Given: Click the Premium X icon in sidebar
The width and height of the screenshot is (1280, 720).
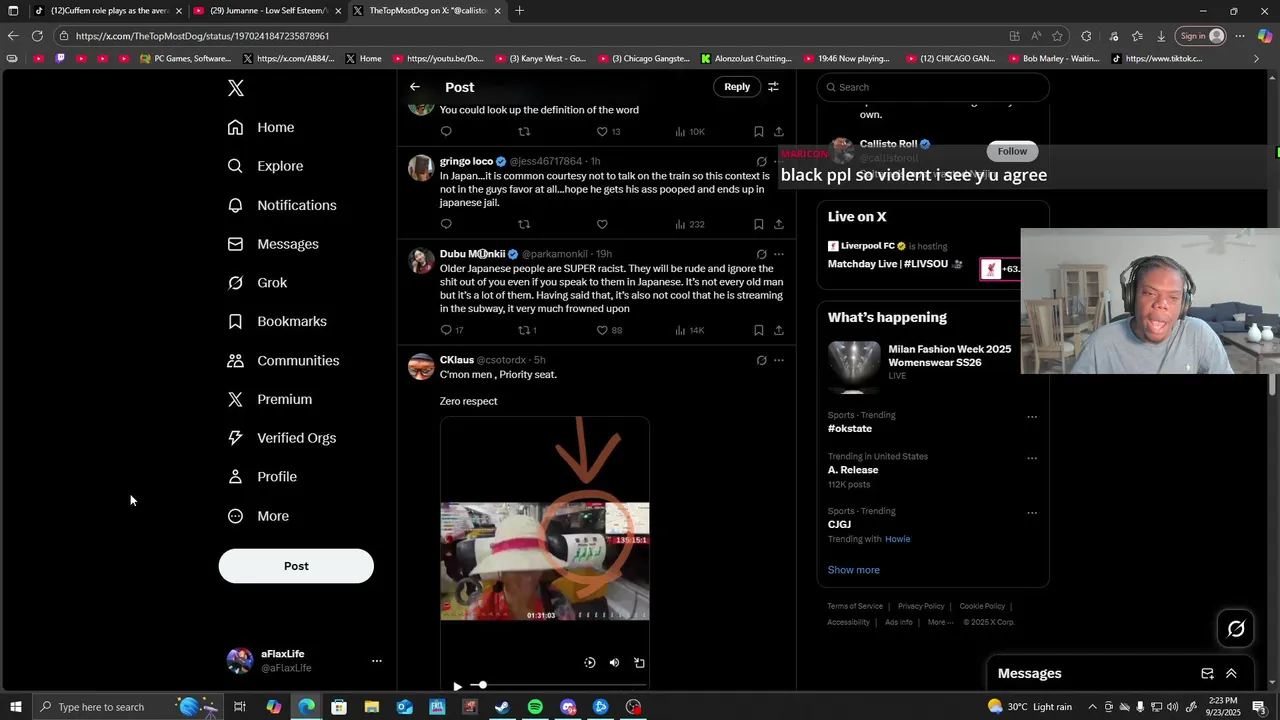Looking at the screenshot, I should (x=235, y=399).
